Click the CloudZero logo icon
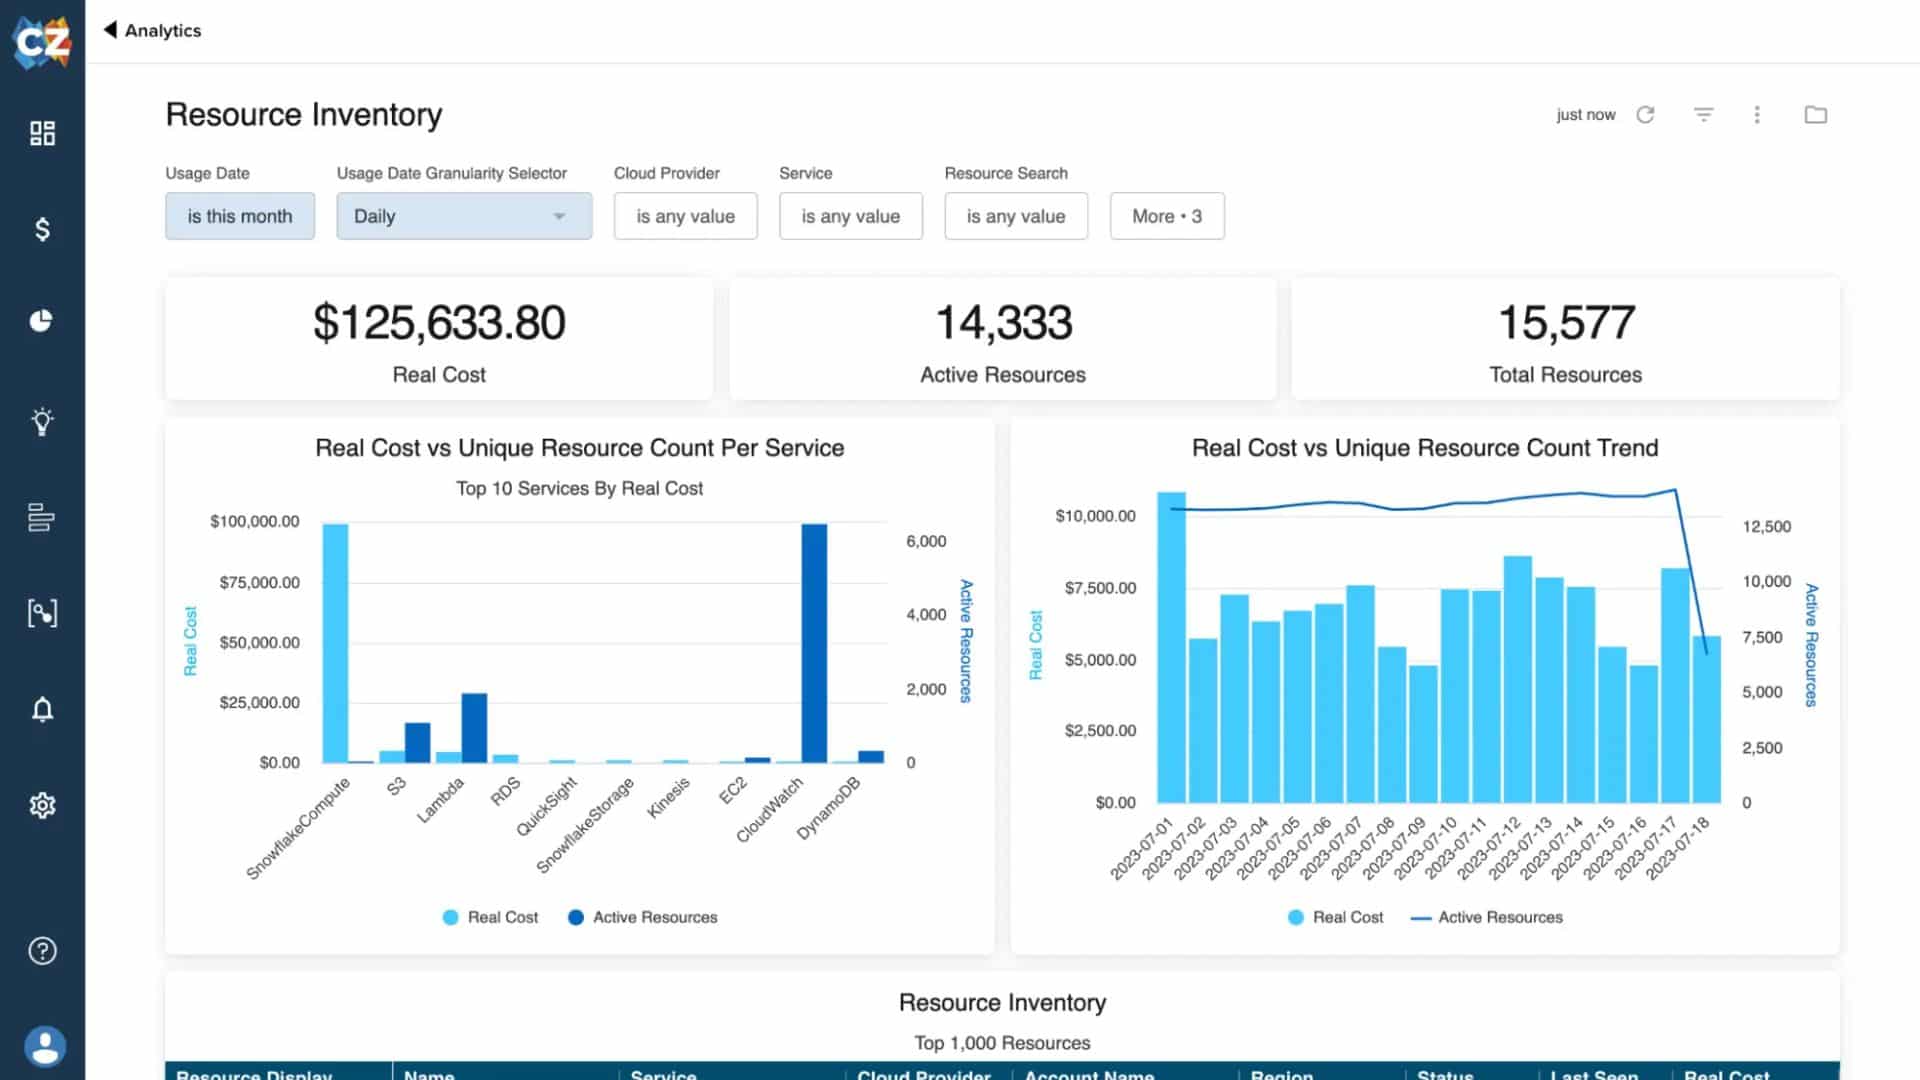 point(42,42)
